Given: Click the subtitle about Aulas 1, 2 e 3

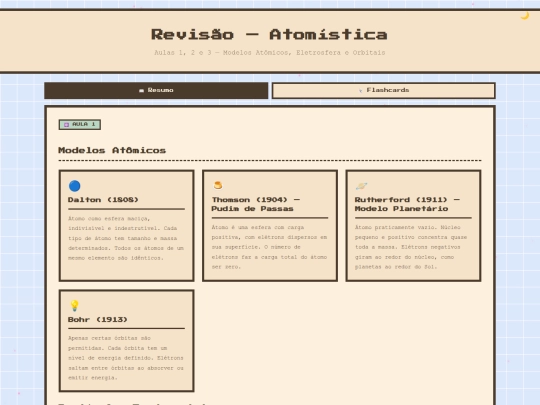Looking at the screenshot, I should (270, 53).
